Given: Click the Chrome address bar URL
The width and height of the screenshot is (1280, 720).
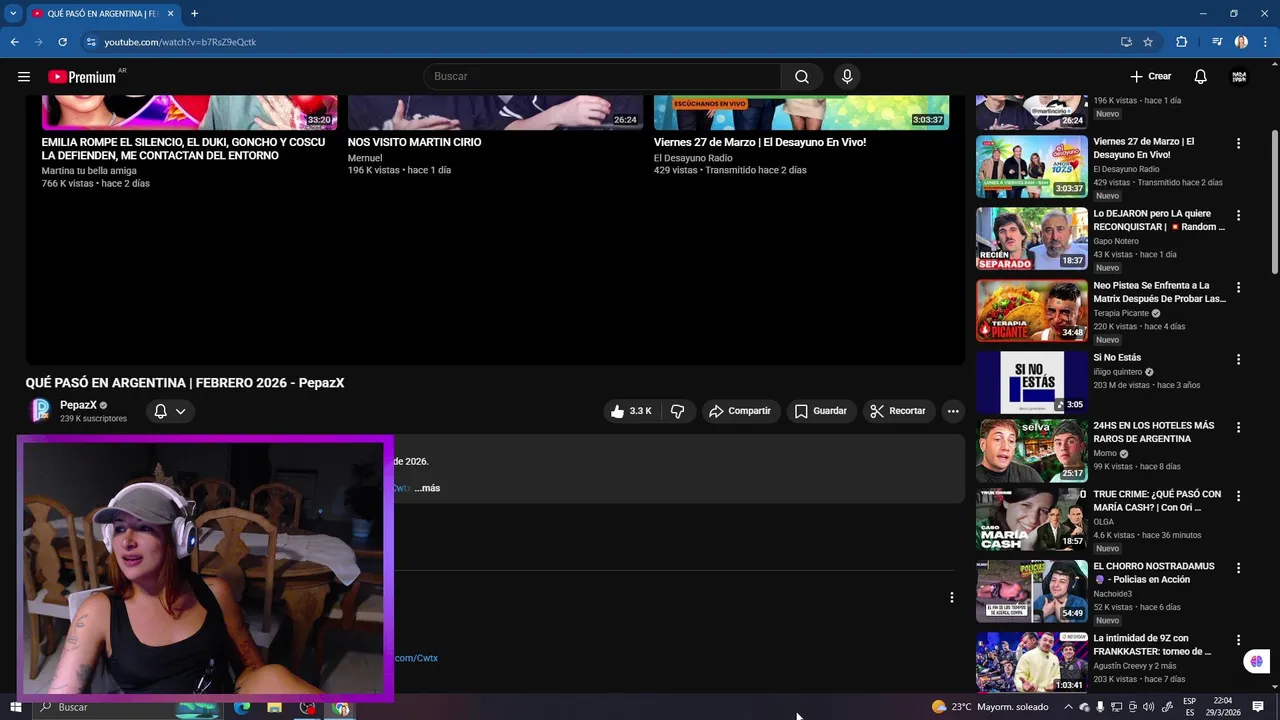Looking at the screenshot, I should (x=180, y=42).
